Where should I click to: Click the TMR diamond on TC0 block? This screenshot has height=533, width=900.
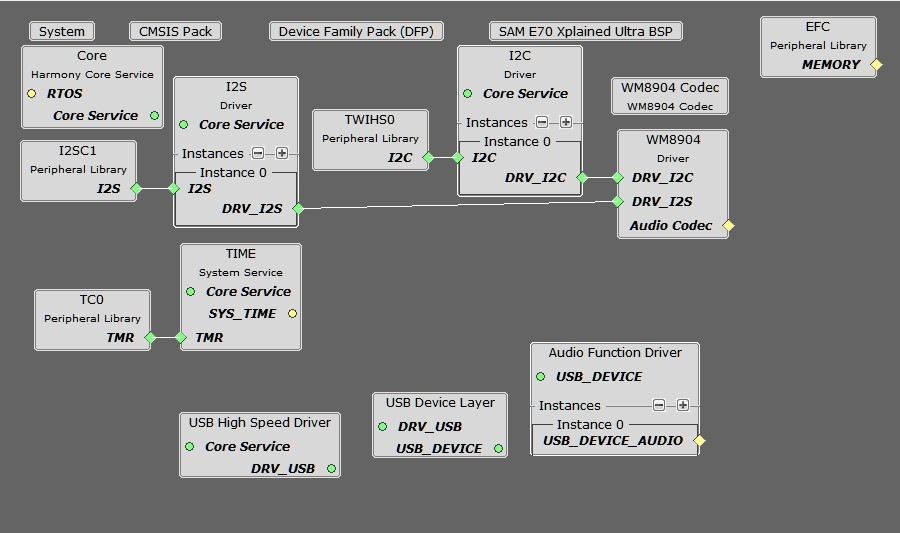[x=150, y=337]
